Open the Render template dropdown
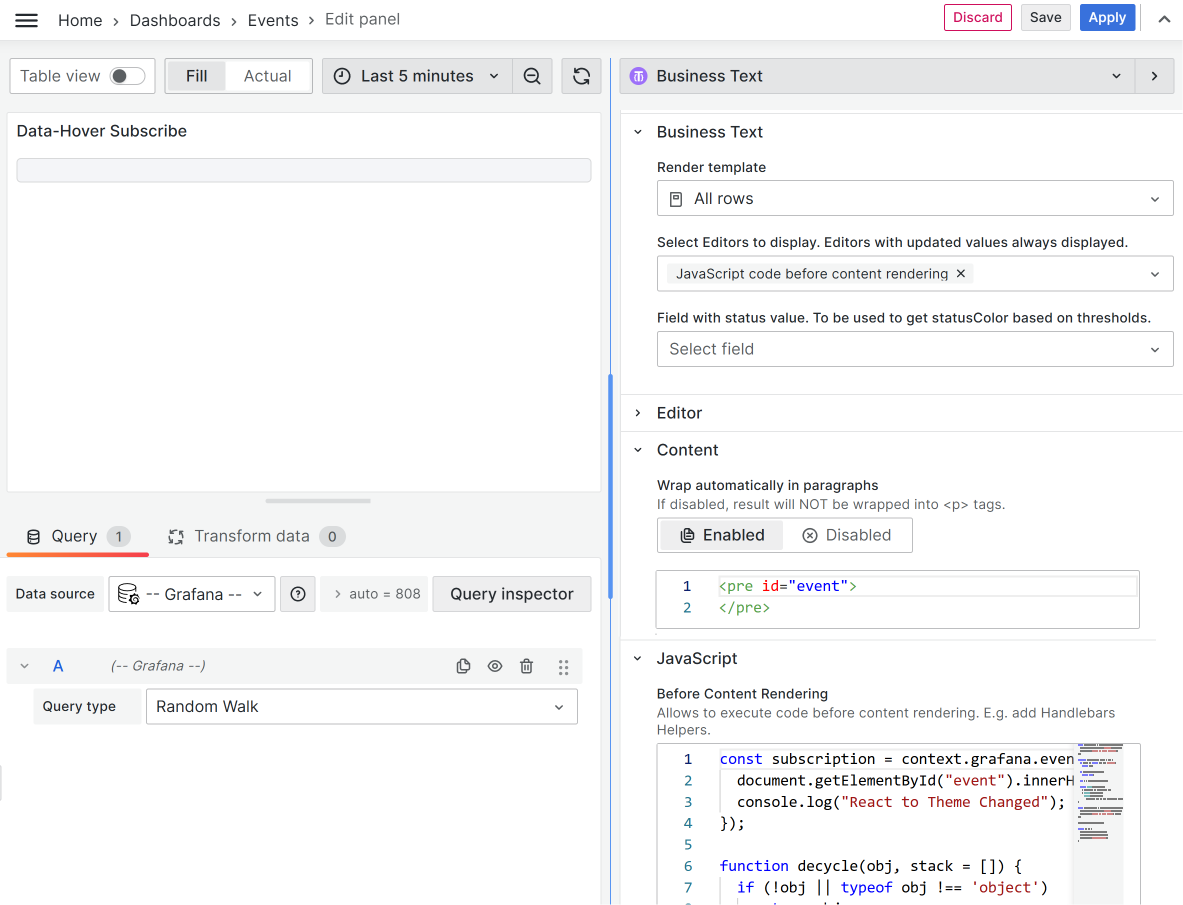 914,199
